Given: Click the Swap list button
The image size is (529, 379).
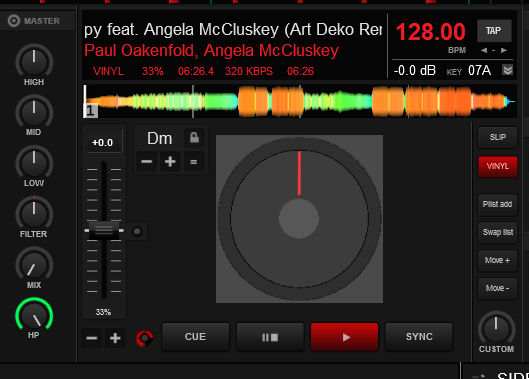Looking at the screenshot, I should (498, 232).
